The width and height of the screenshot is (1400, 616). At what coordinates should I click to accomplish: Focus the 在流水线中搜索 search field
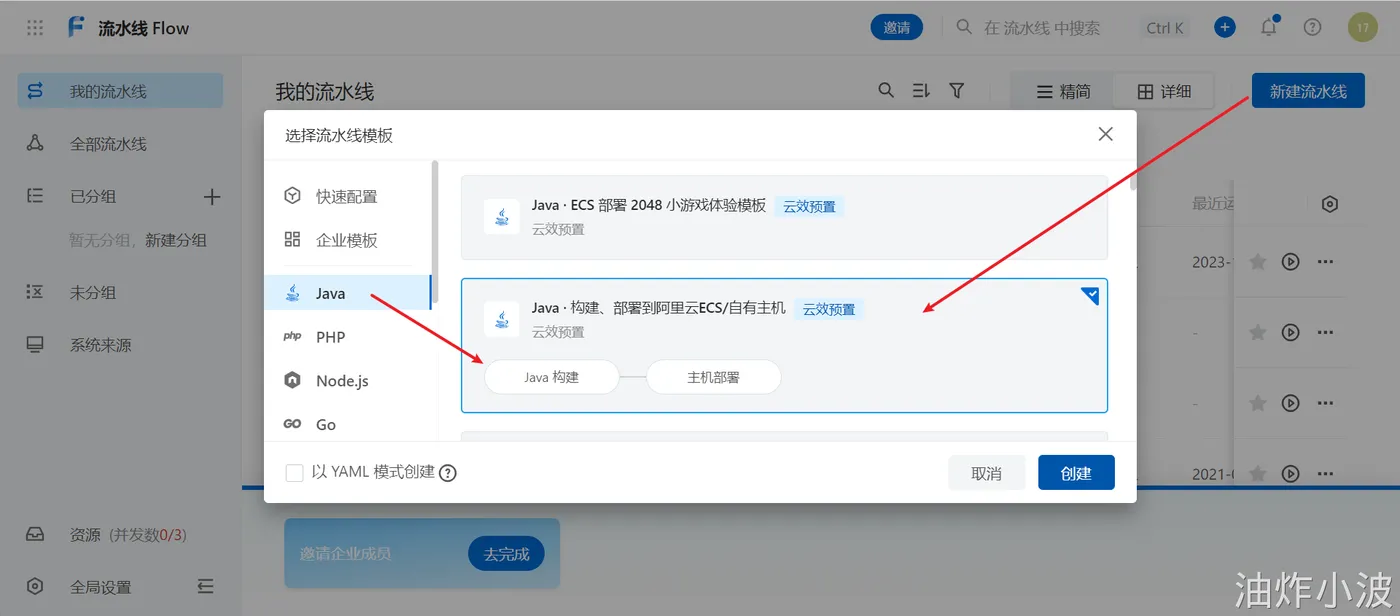tap(1040, 27)
